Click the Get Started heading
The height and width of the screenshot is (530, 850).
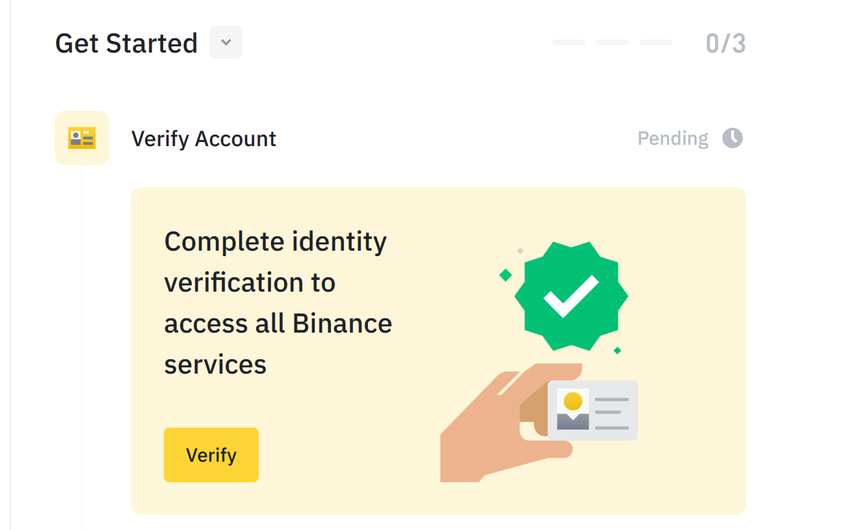click(126, 44)
